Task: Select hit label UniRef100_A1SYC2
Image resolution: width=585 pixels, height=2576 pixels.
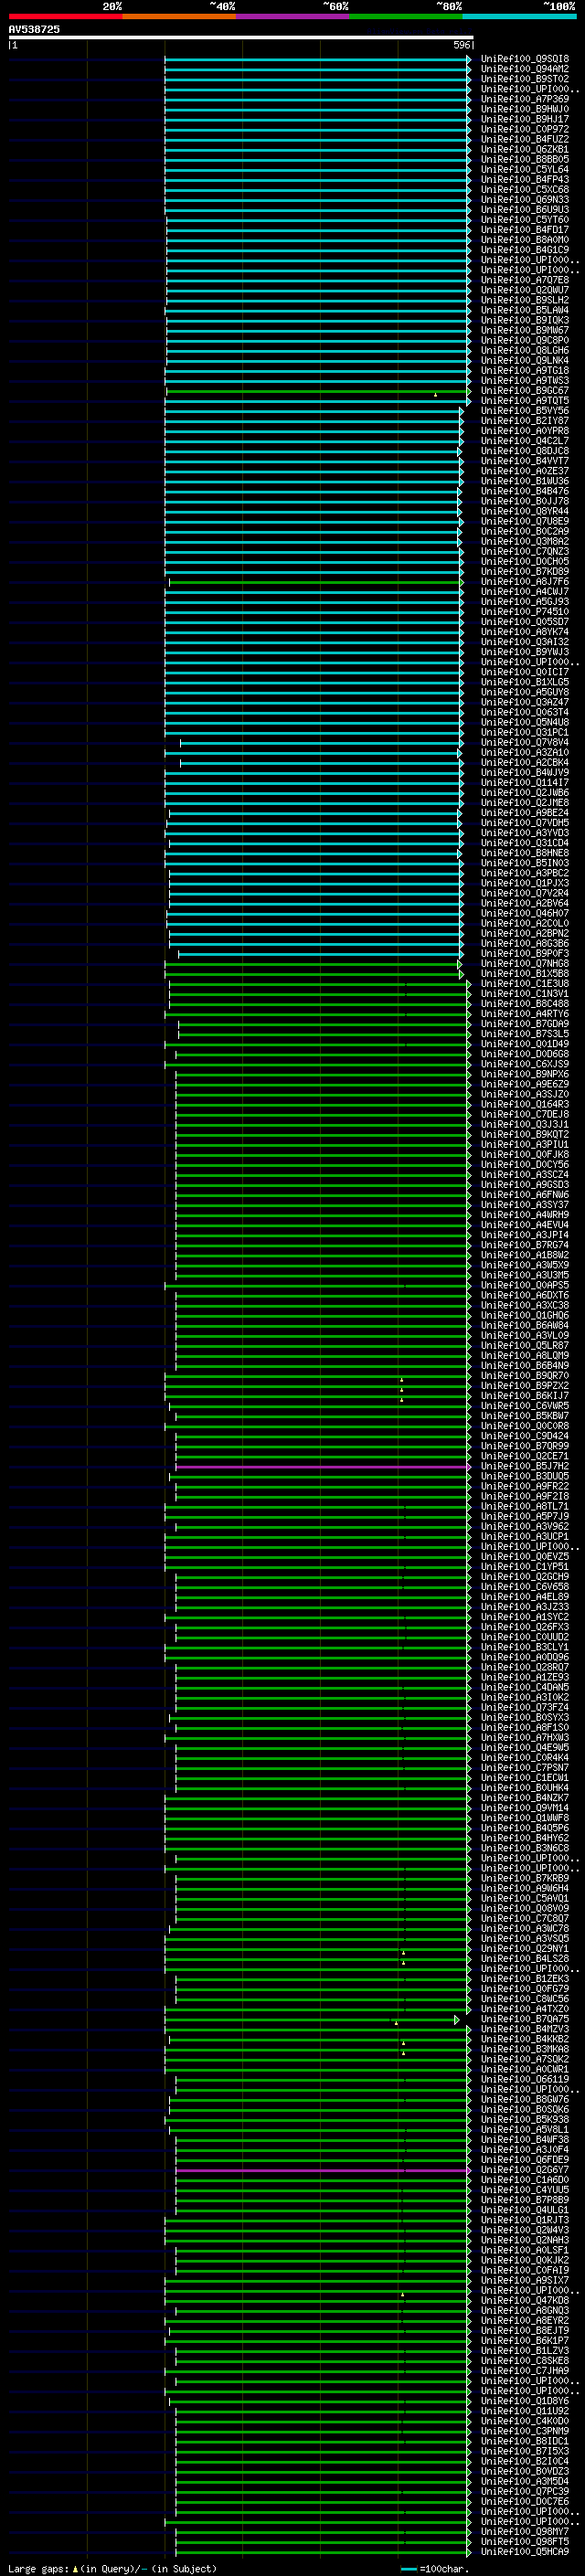Action: [x=525, y=1617]
